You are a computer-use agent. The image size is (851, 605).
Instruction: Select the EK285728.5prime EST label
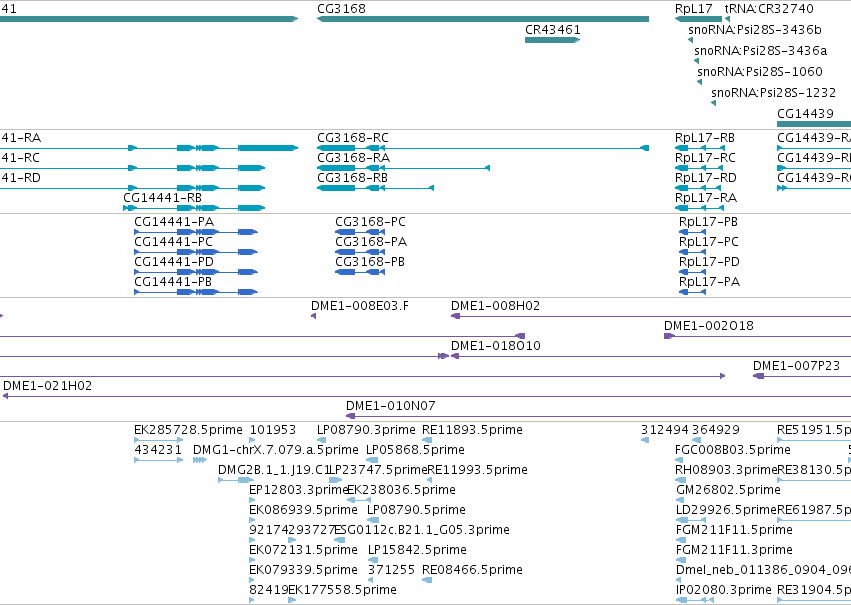pos(188,430)
